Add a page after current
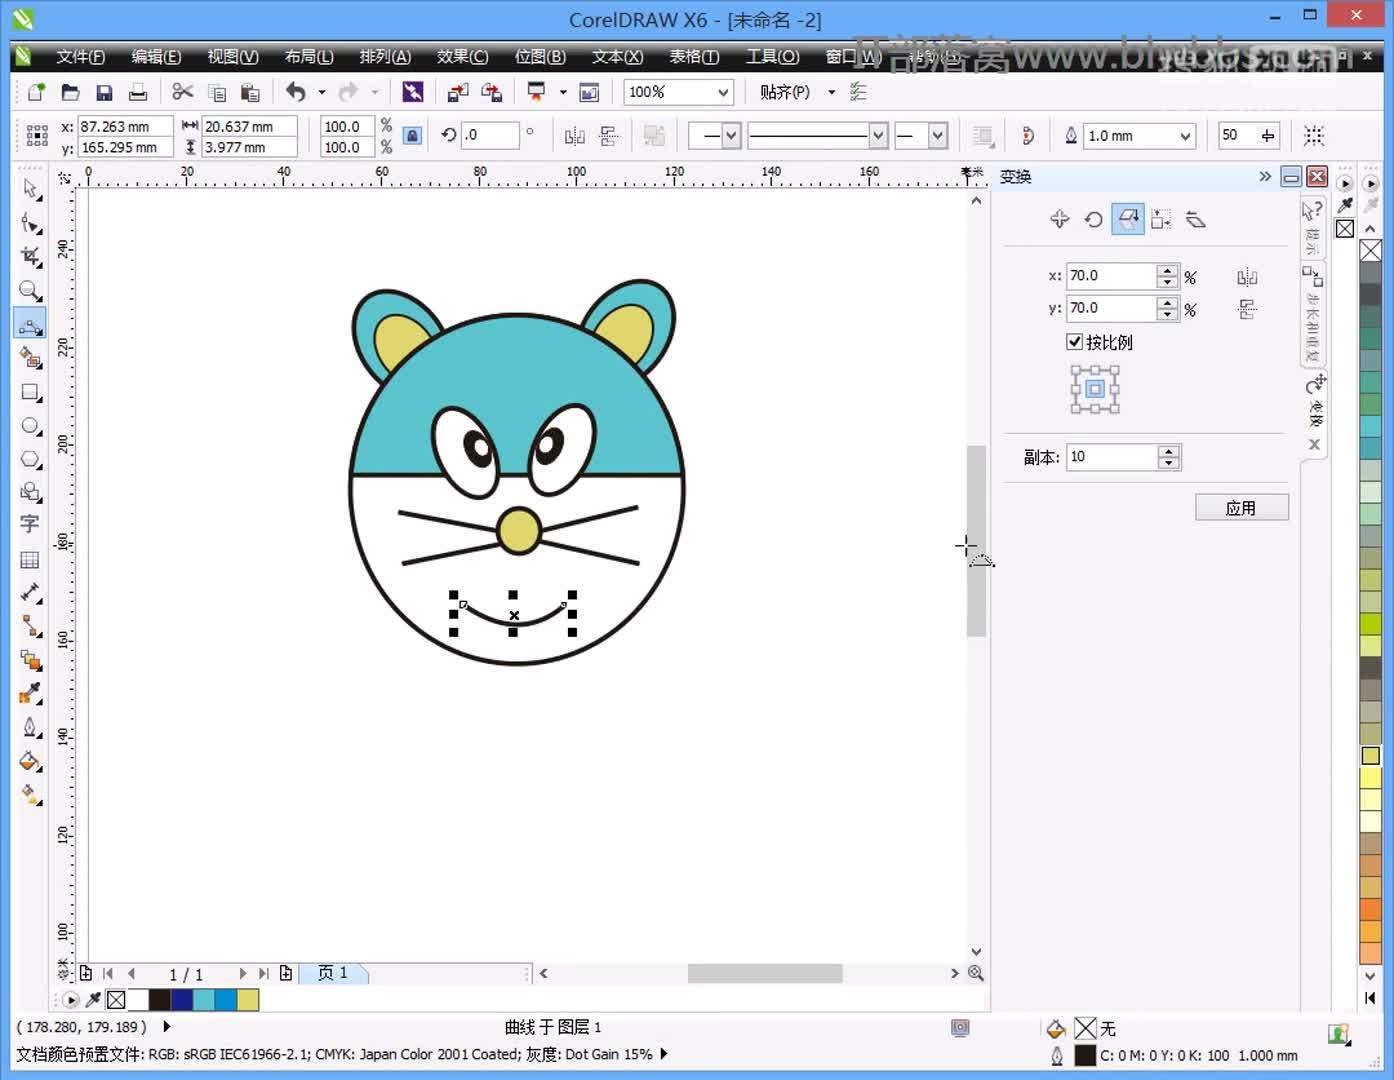 (286, 973)
